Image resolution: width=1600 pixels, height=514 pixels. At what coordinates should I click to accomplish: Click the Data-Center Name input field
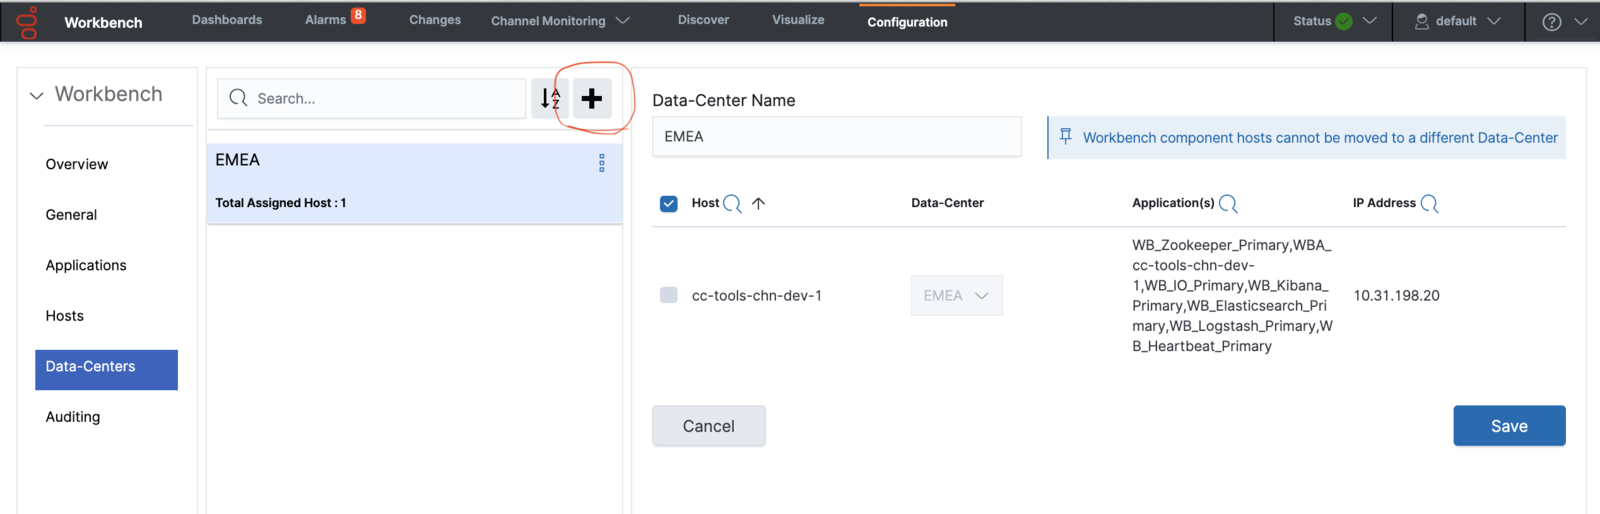pos(836,137)
